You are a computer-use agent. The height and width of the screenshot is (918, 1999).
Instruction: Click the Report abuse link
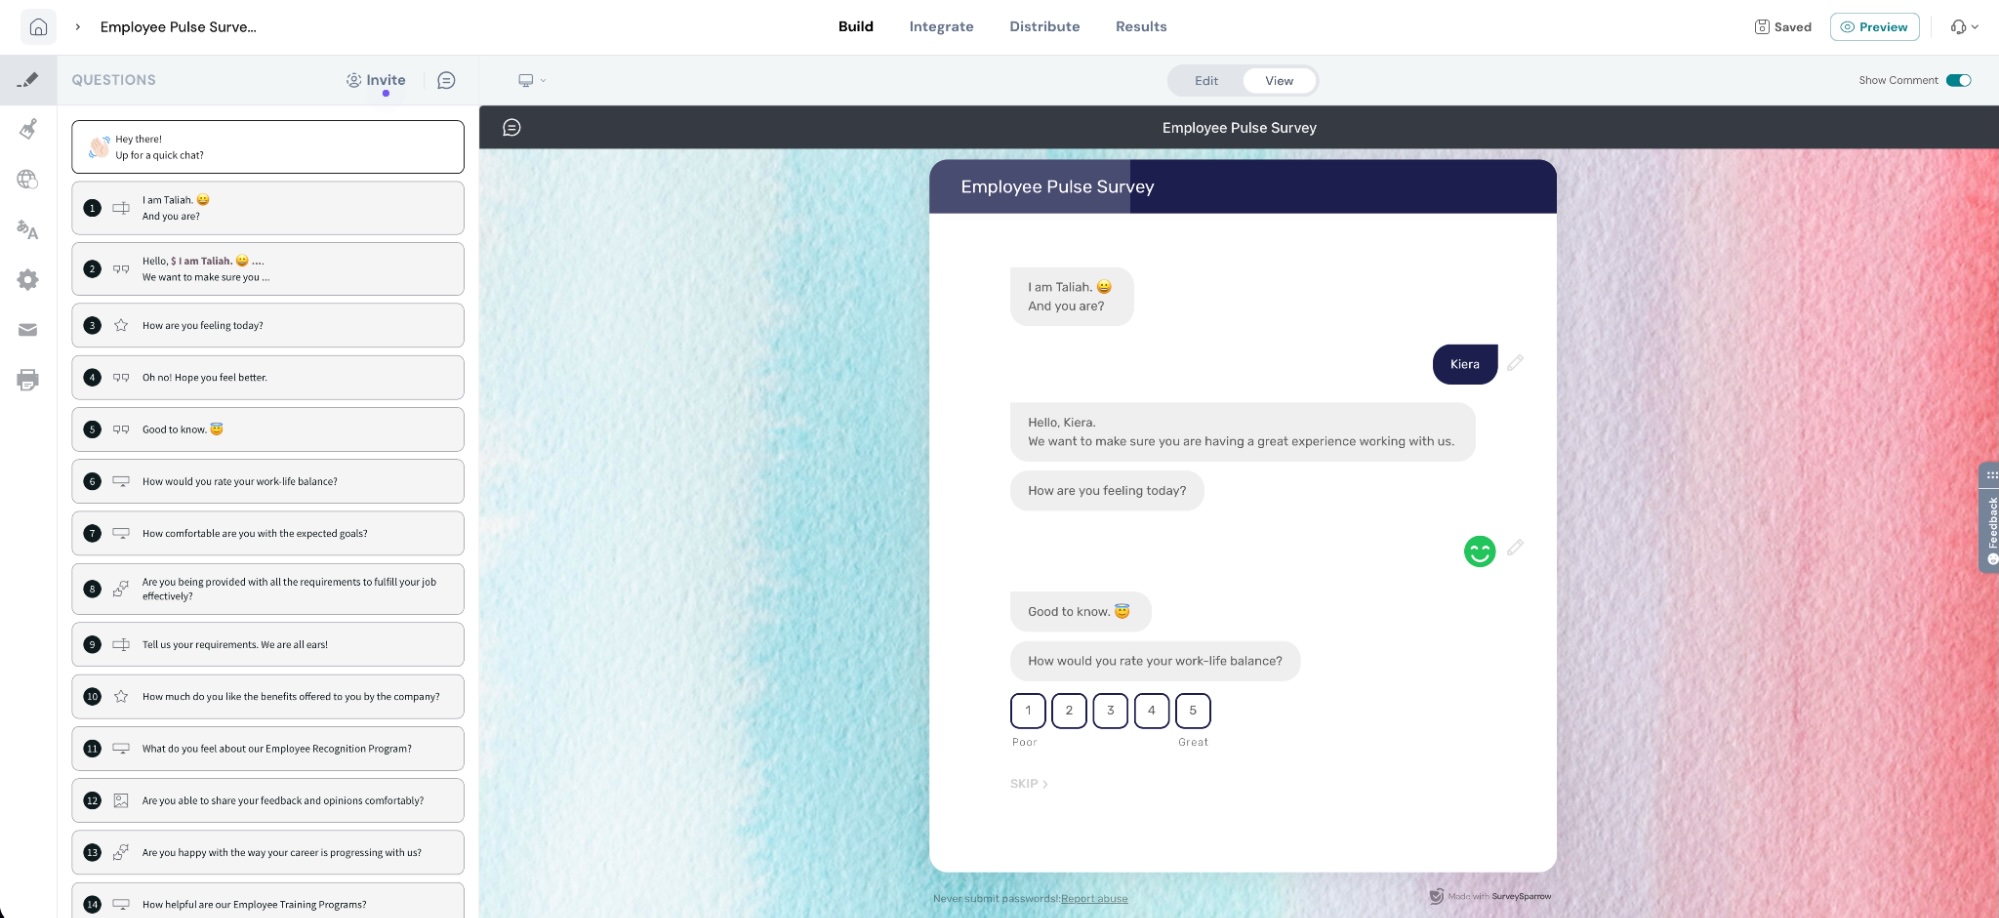(x=1096, y=898)
